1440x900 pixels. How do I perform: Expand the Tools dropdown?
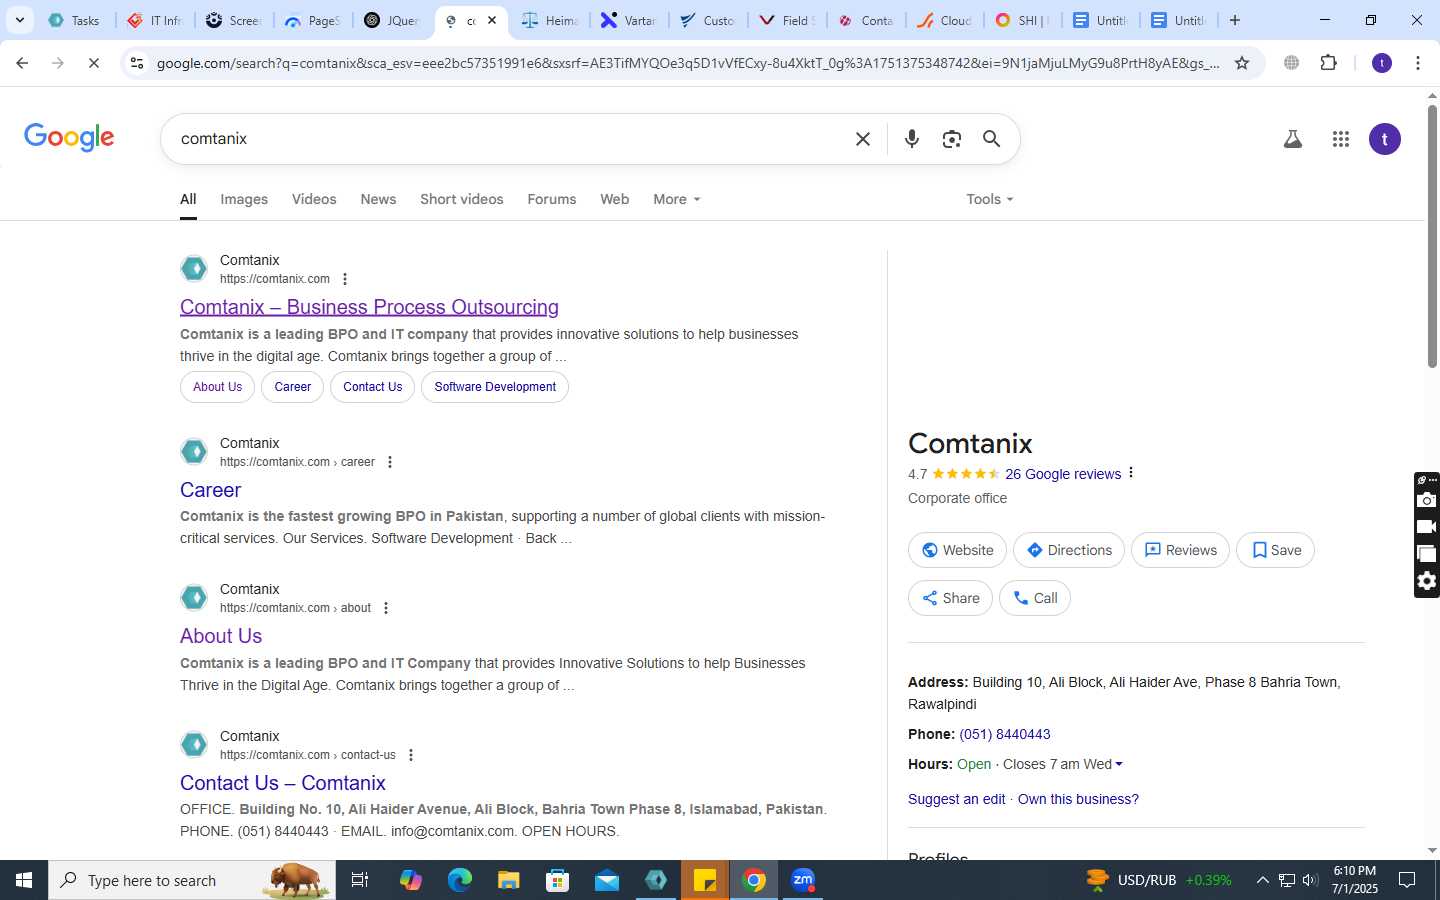coord(990,199)
